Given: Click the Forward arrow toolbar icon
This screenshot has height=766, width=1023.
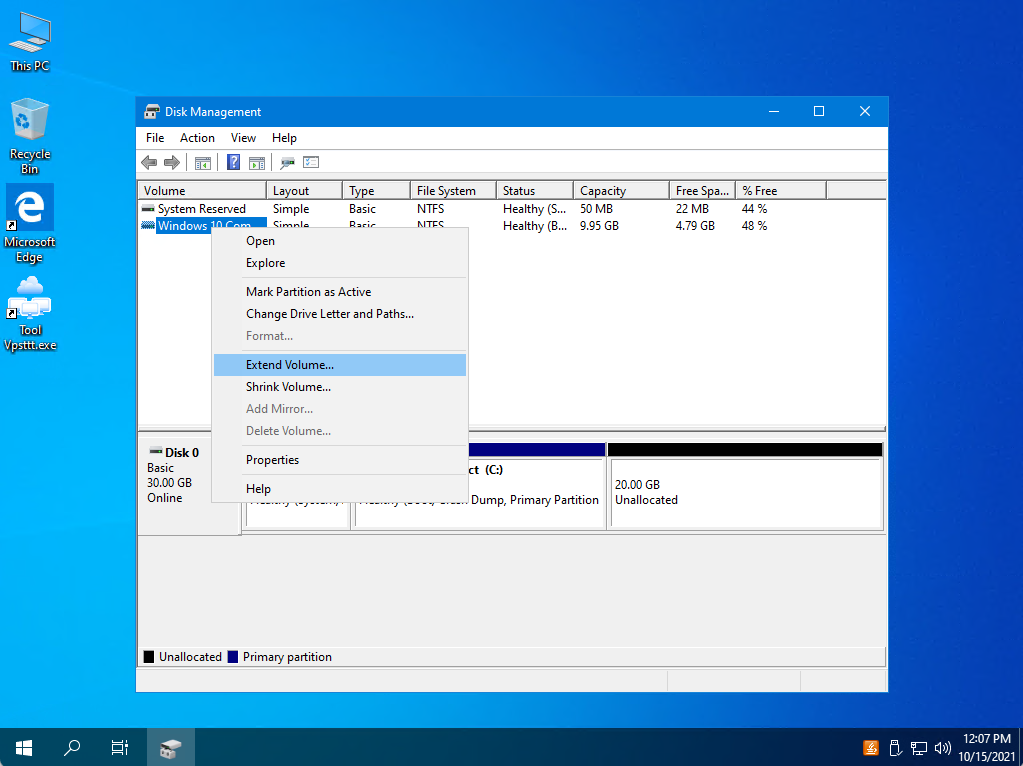Looking at the screenshot, I should (172, 162).
